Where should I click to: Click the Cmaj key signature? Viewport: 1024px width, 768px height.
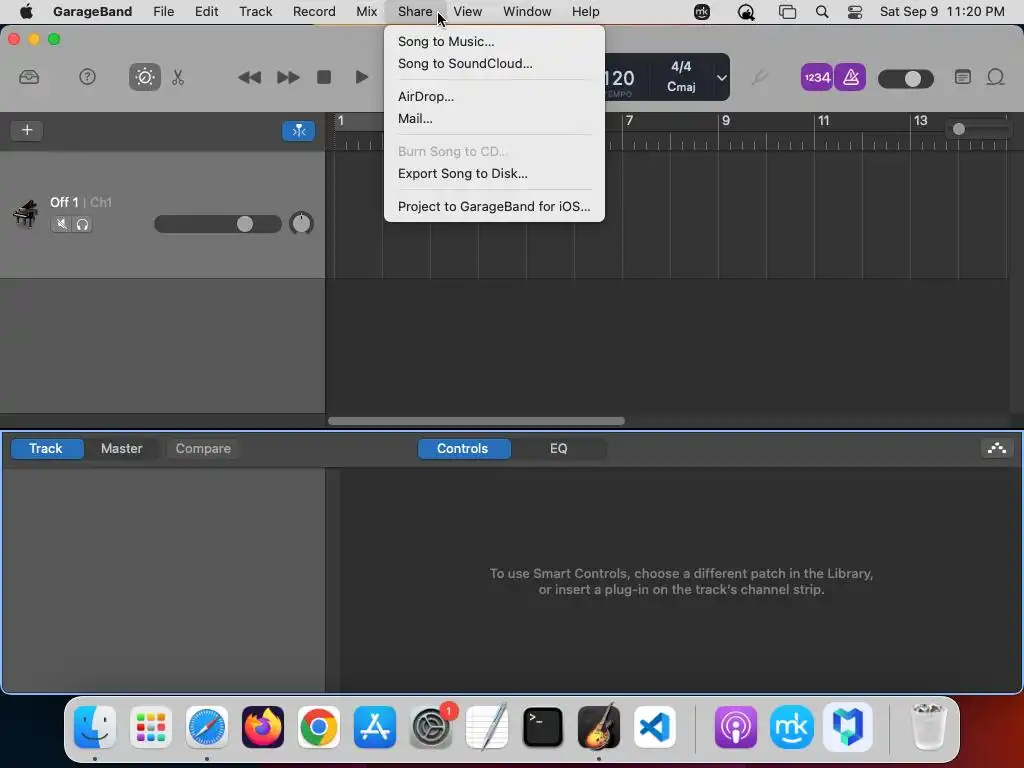coord(681,86)
